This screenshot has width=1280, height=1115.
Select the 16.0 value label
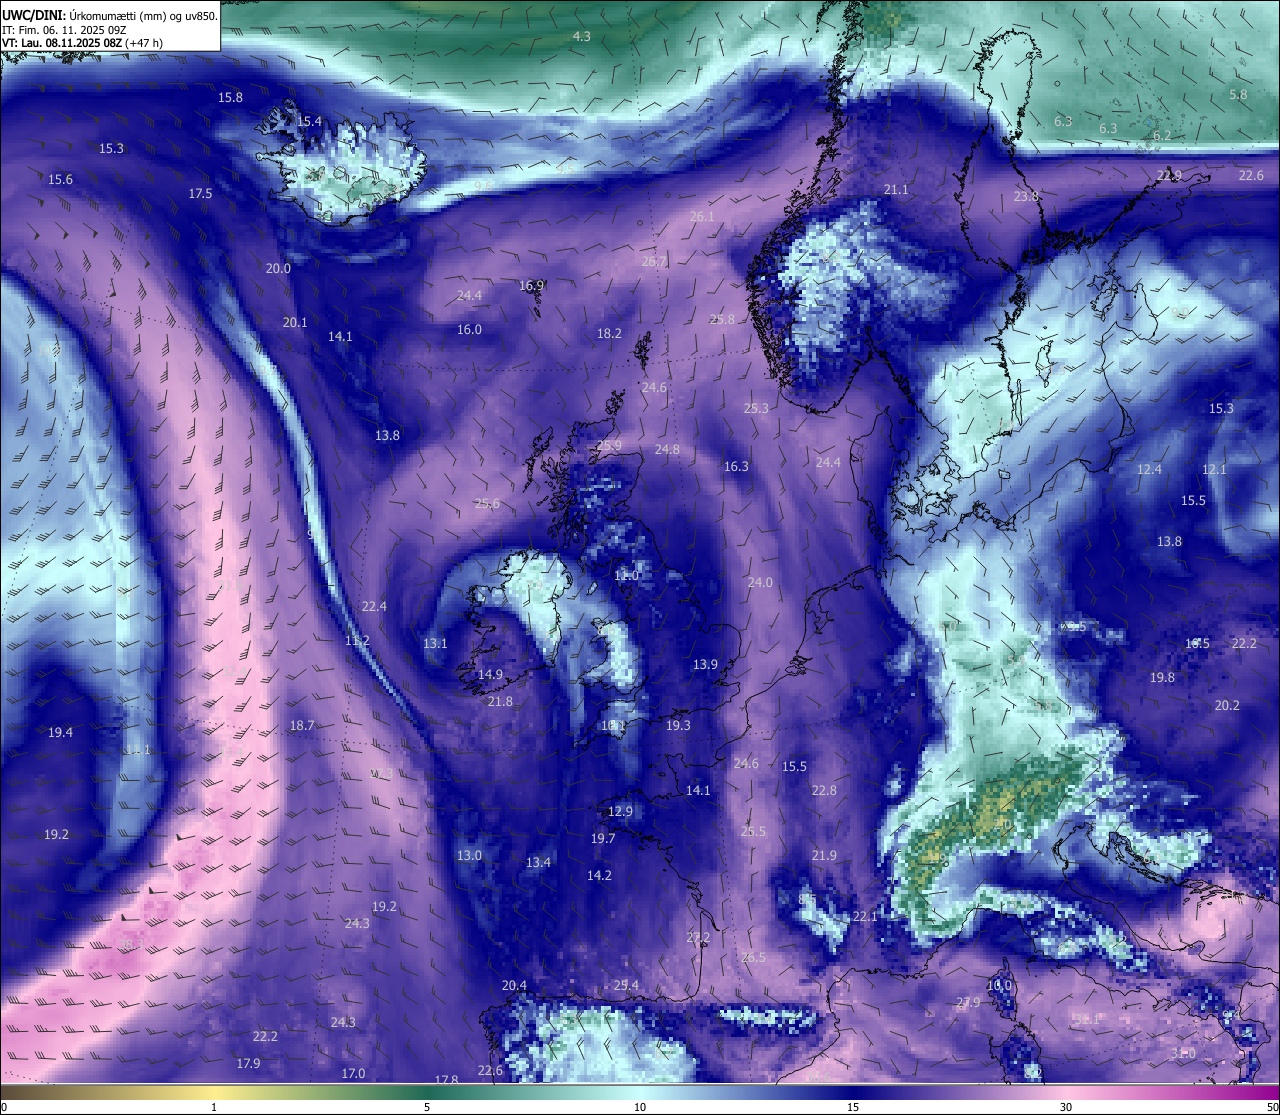469,329
